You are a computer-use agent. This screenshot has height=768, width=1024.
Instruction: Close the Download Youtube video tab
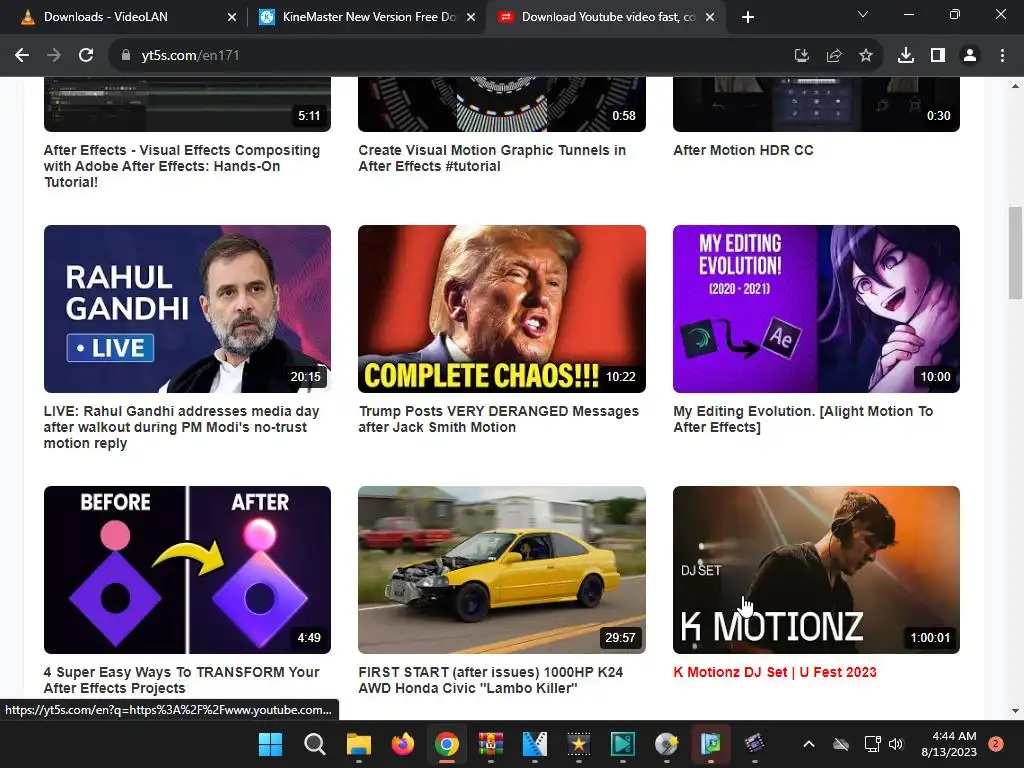tap(710, 17)
